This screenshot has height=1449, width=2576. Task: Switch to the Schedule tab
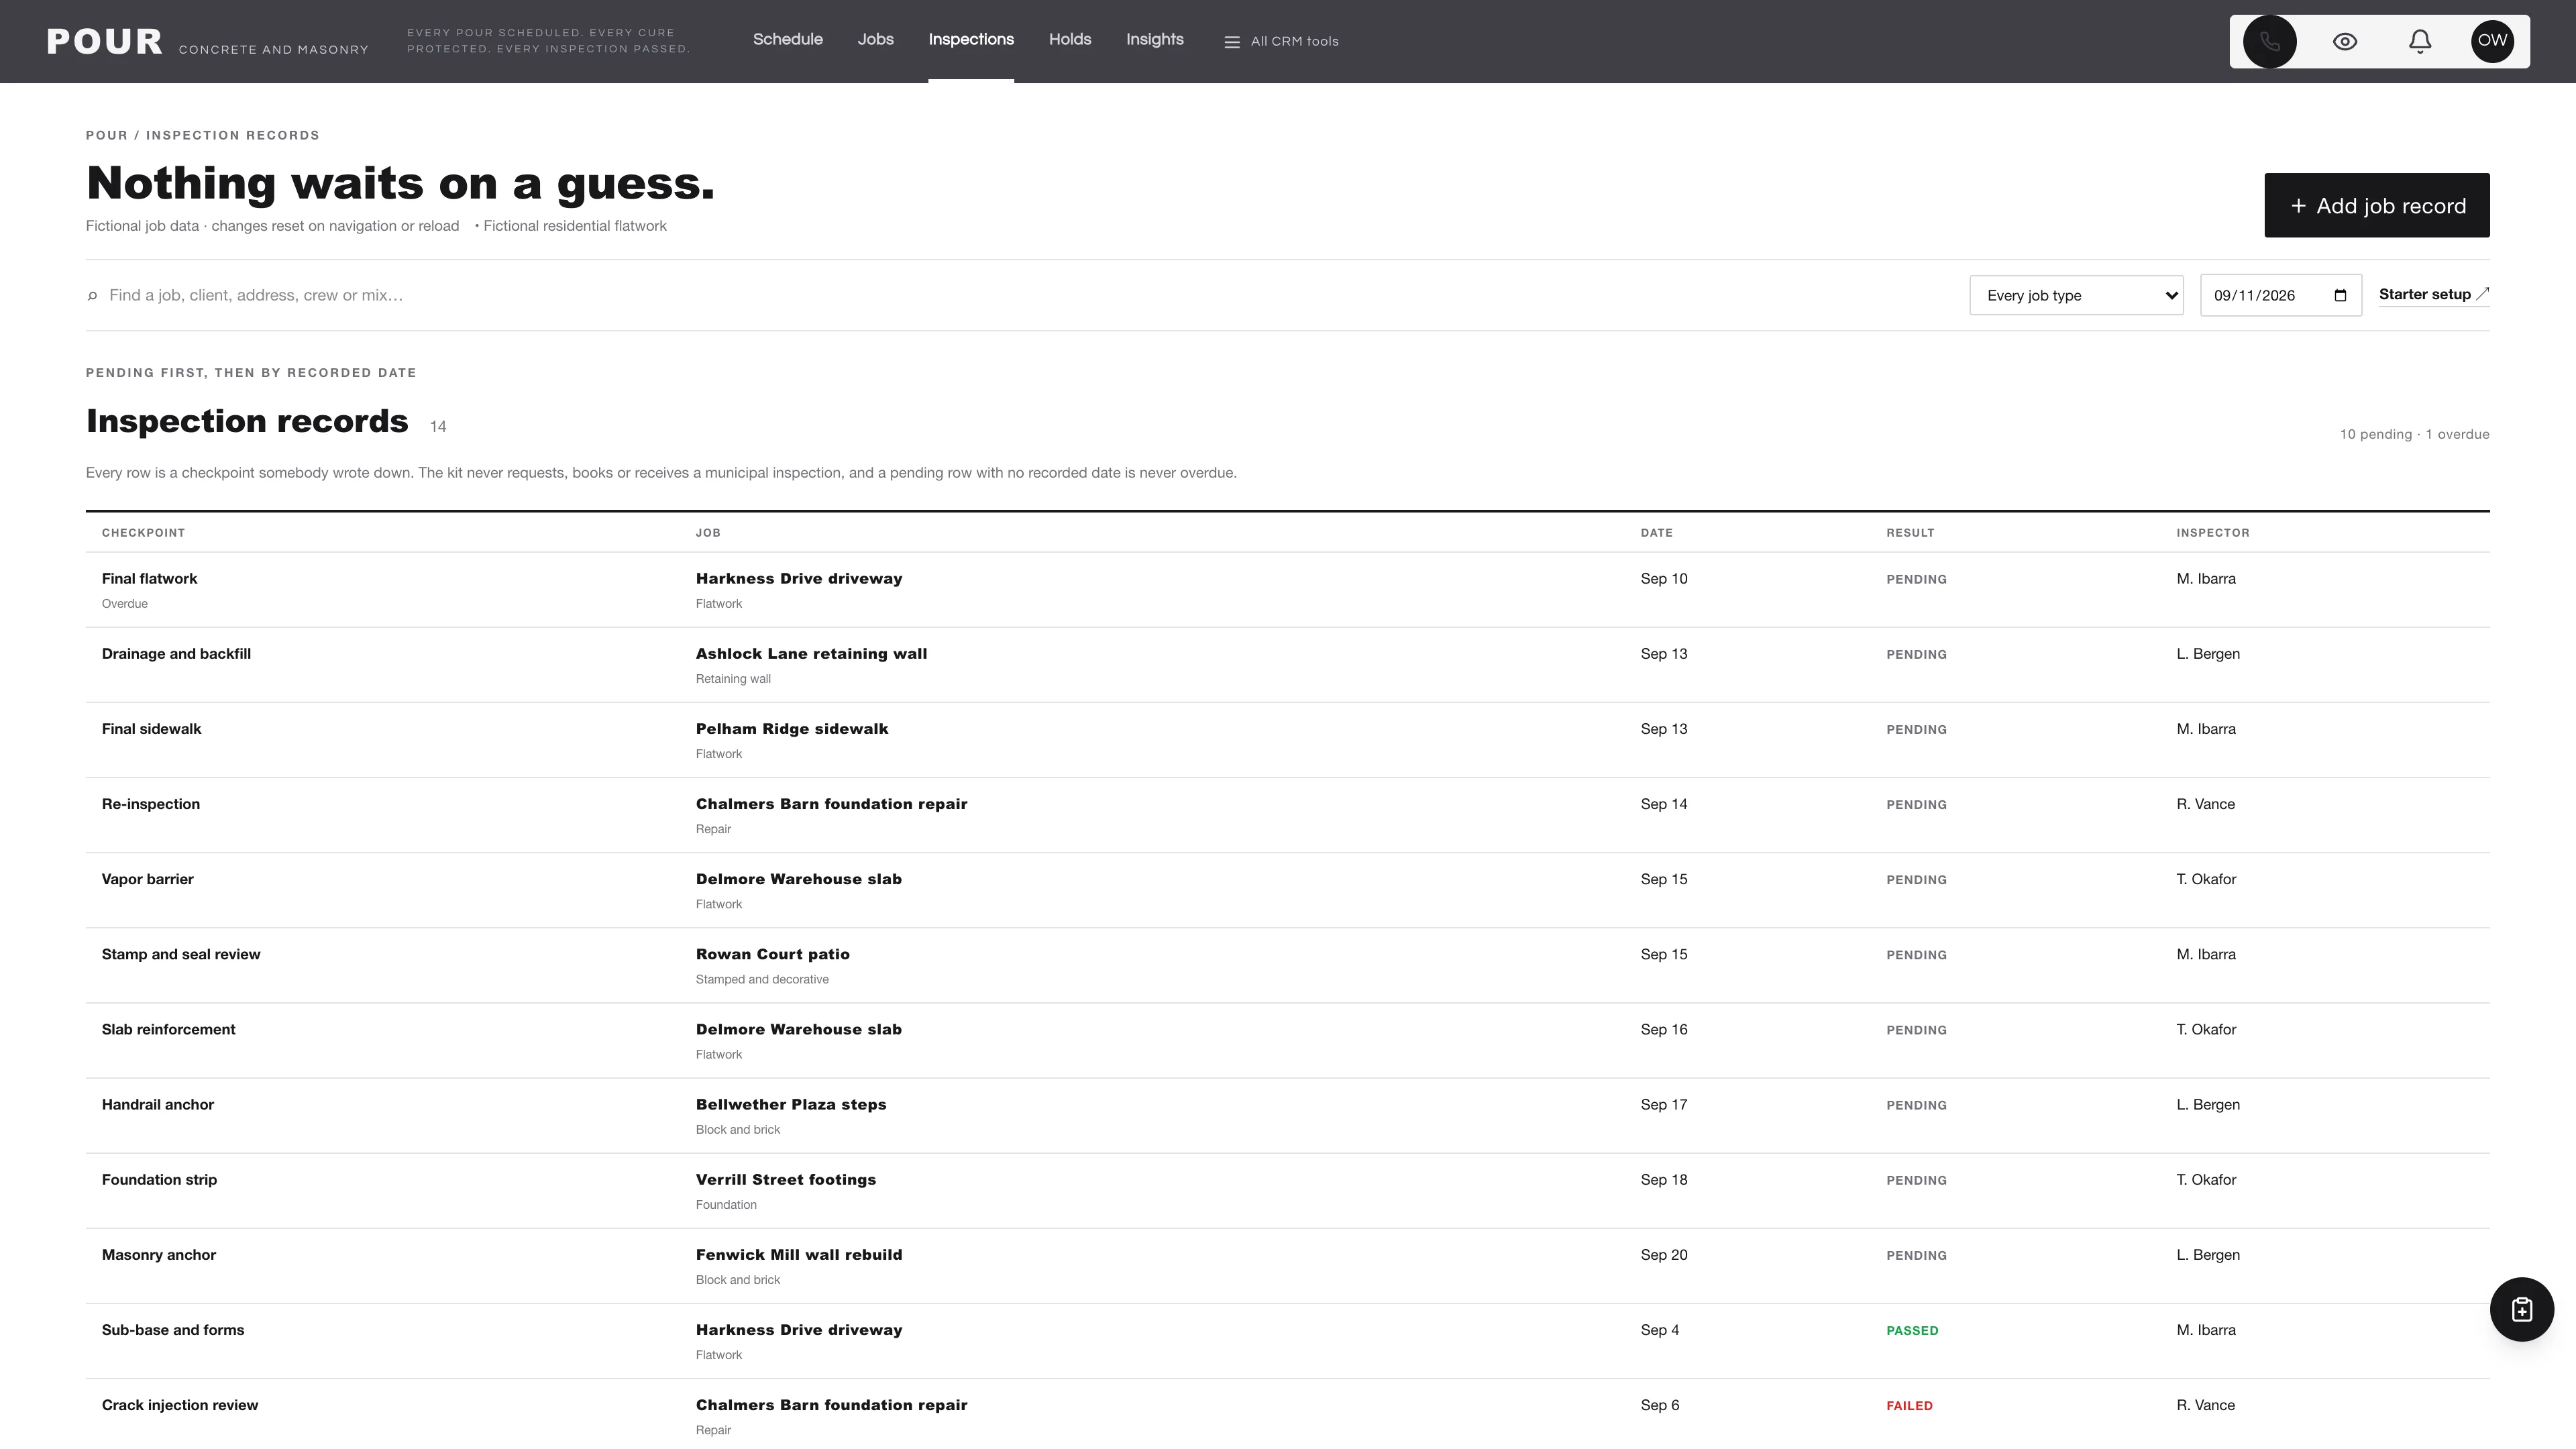point(787,39)
